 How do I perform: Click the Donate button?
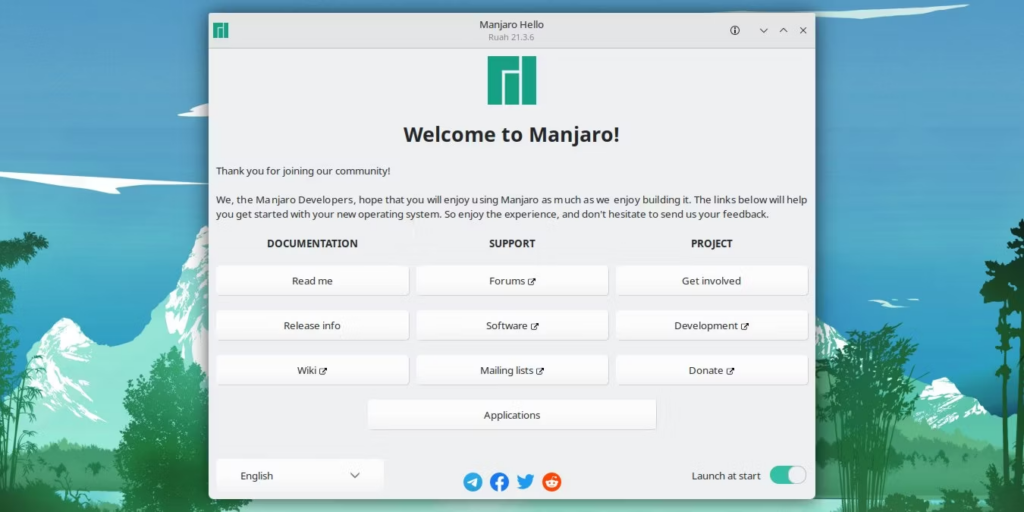click(x=712, y=370)
